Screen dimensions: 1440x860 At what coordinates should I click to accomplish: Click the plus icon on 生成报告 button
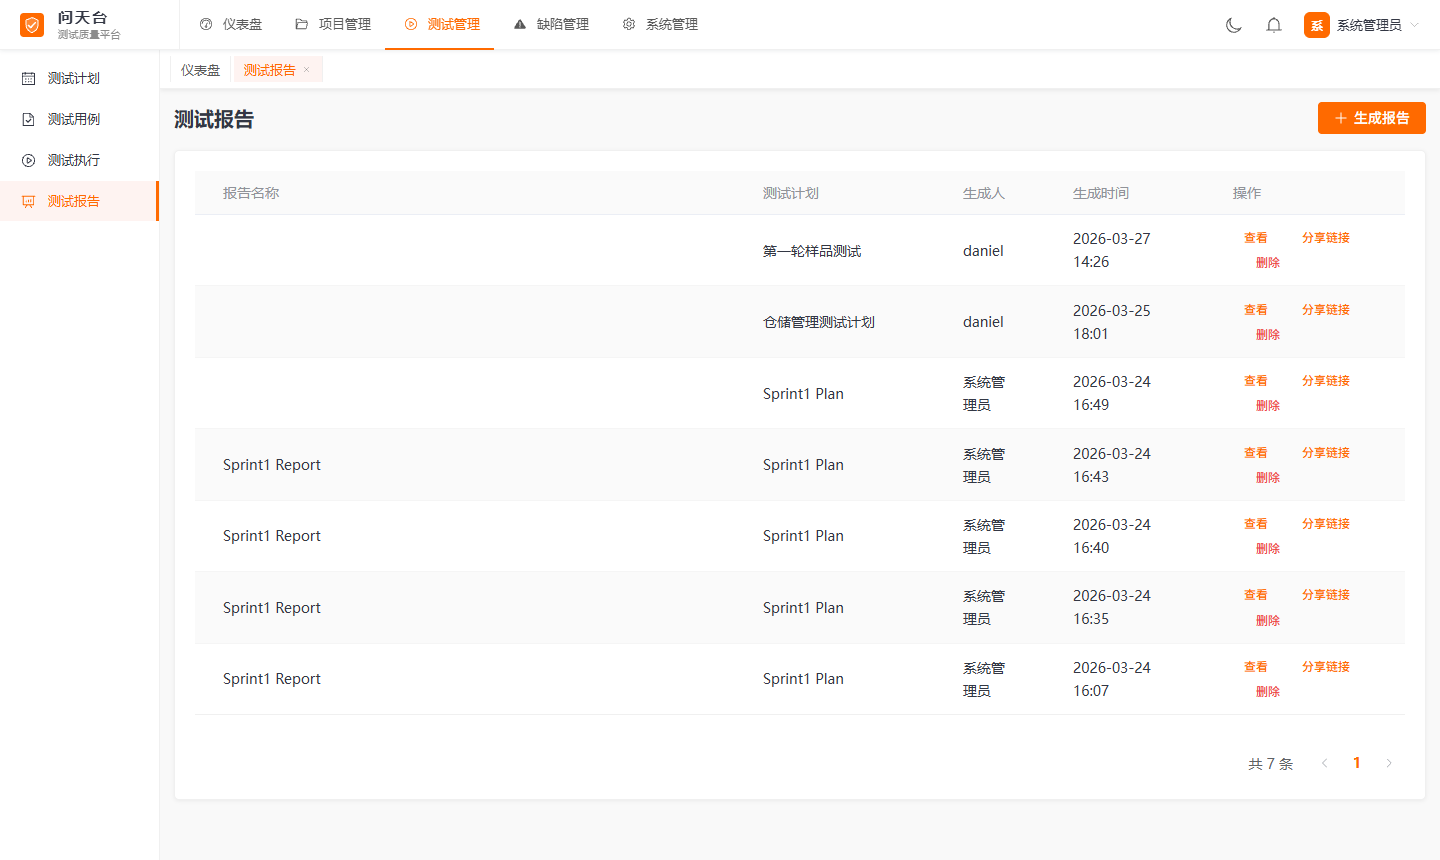point(1341,118)
